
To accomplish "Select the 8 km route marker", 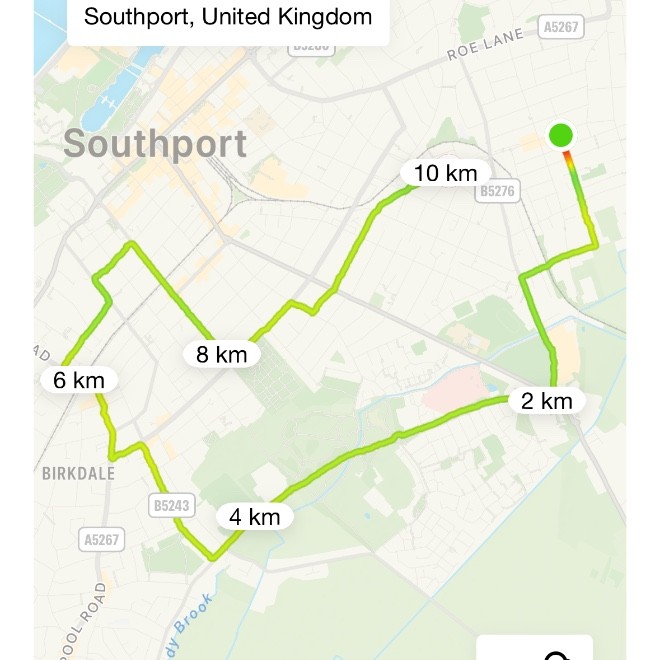I will [x=221, y=354].
